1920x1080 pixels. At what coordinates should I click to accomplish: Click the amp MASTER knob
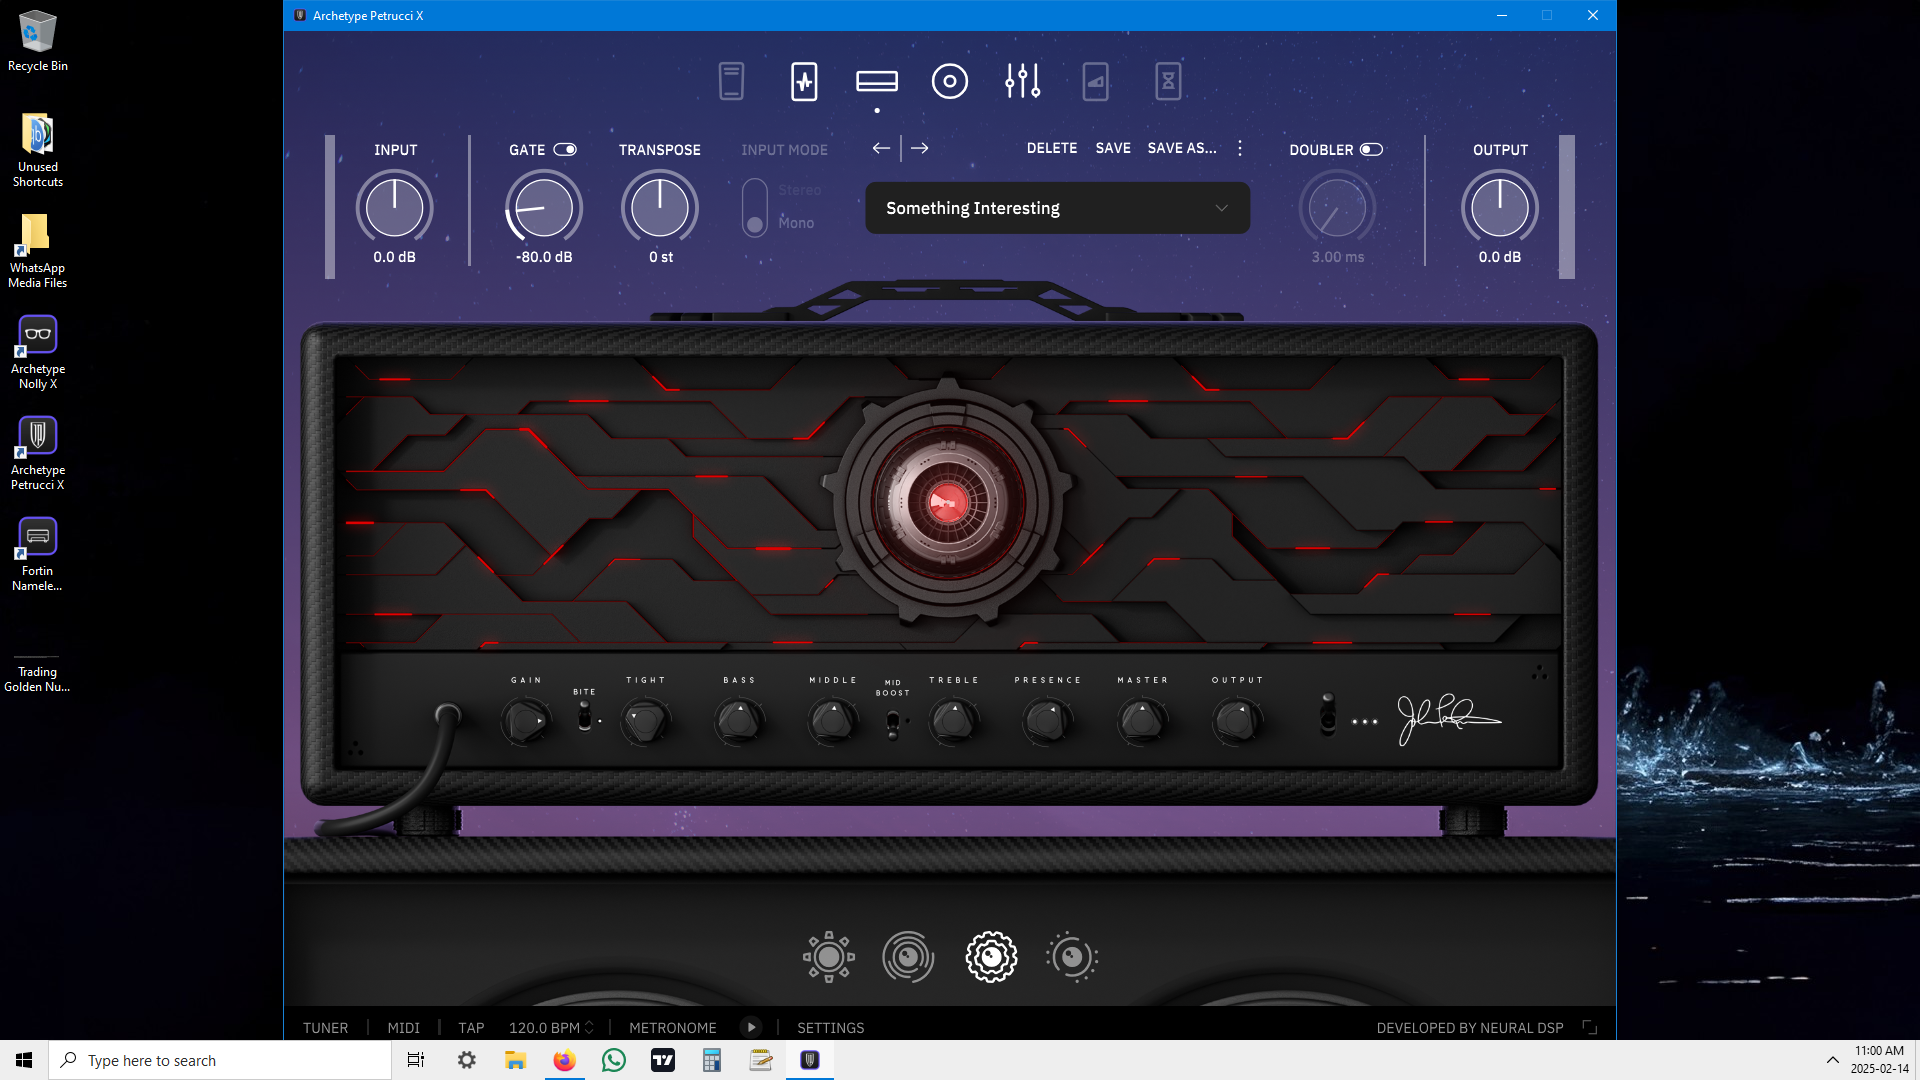coord(1142,721)
